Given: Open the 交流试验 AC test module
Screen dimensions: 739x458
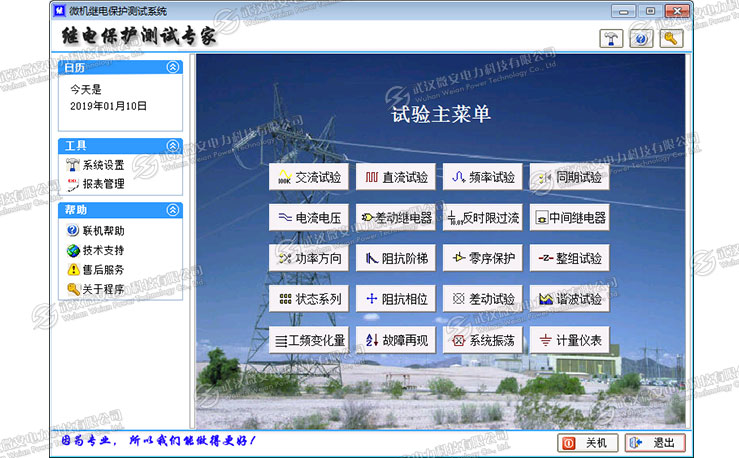Looking at the screenshot, I should coord(309,177).
